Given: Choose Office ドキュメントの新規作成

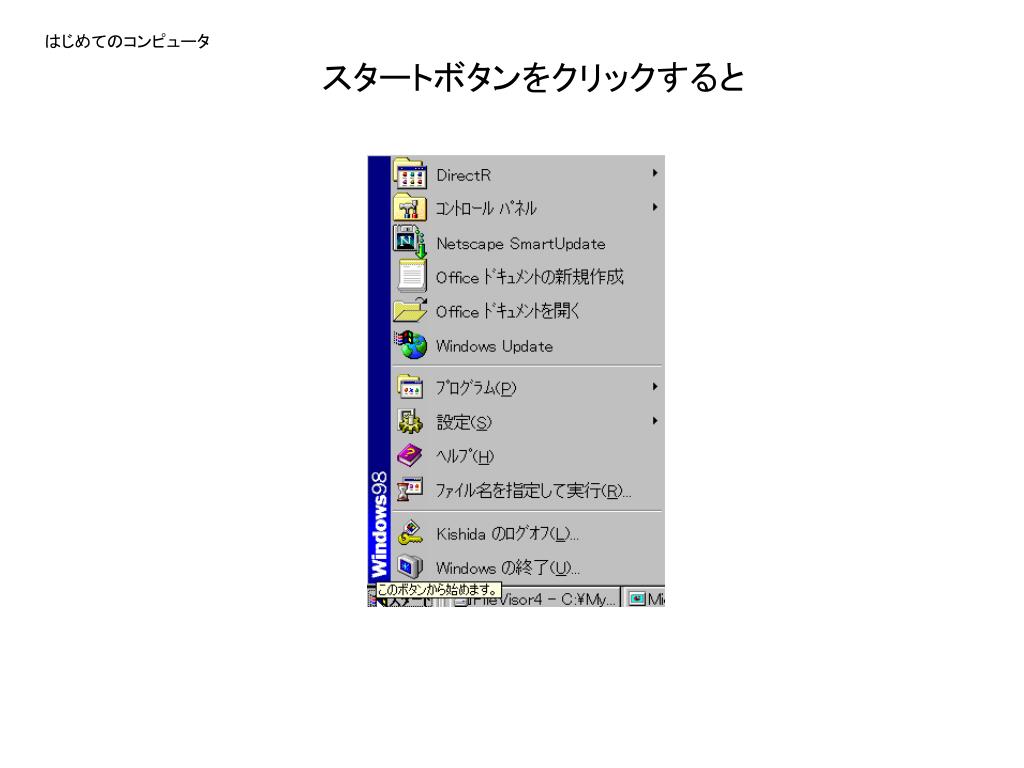Looking at the screenshot, I should [x=528, y=276].
